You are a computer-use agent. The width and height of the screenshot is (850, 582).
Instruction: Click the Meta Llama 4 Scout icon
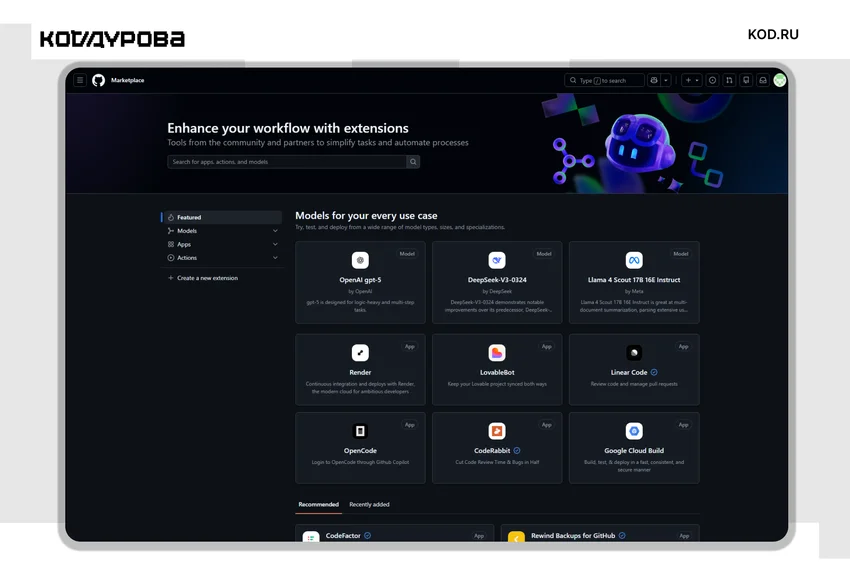pyautogui.click(x=634, y=260)
